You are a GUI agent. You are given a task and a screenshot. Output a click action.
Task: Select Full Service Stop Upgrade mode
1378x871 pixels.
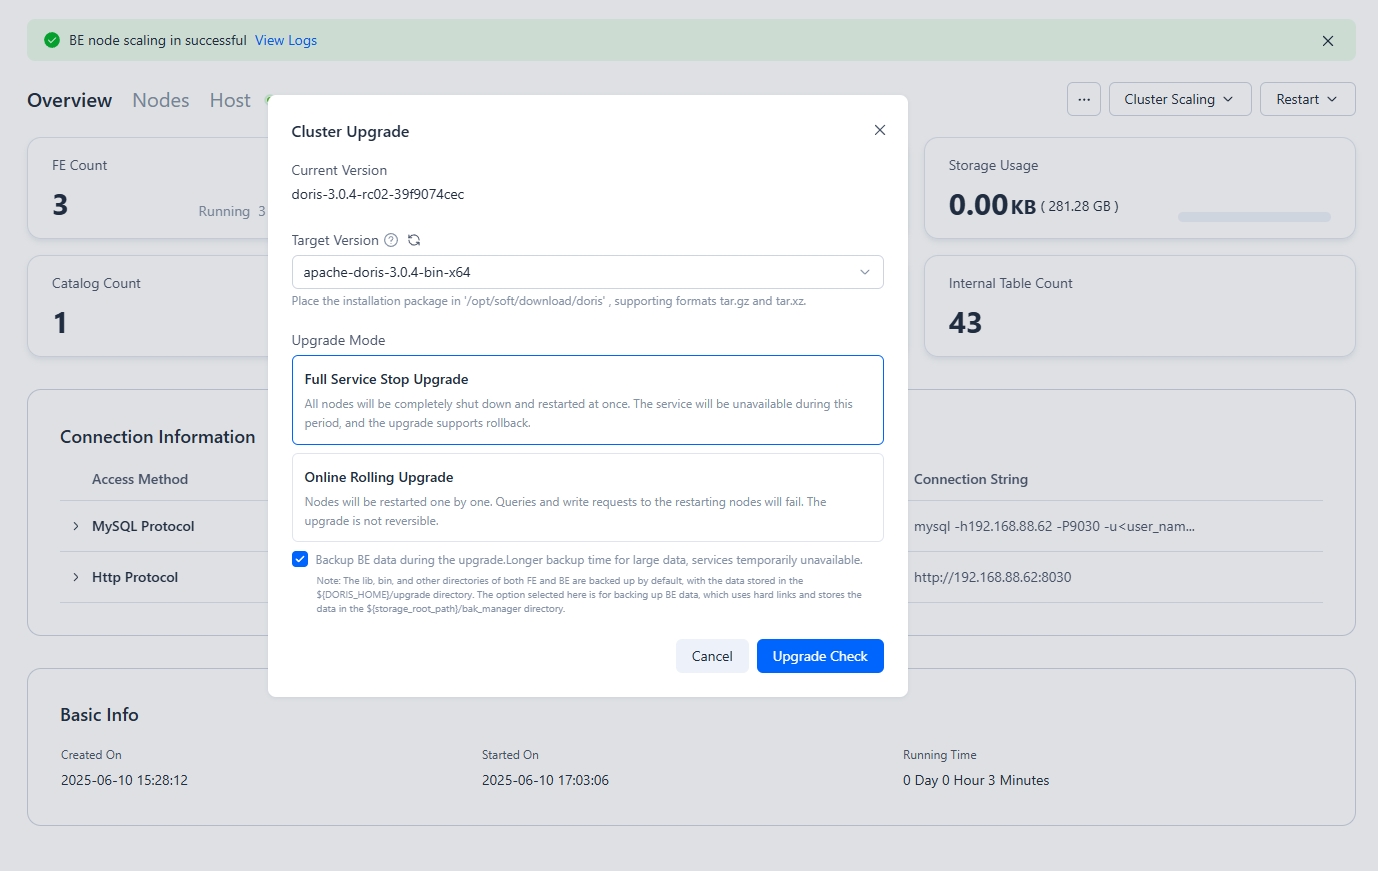(587, 400)
